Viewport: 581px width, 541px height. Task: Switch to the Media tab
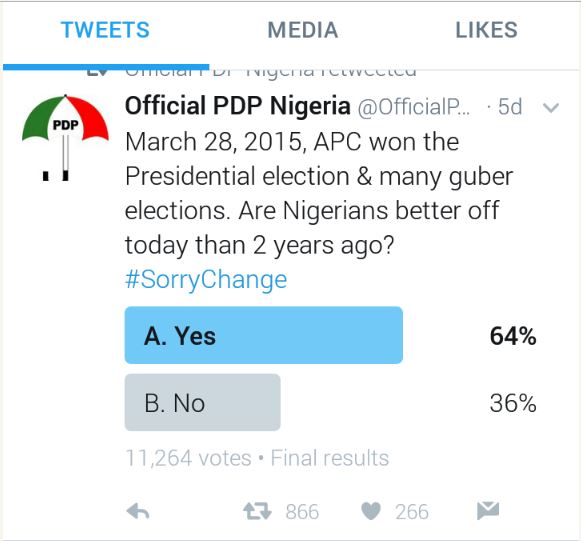303,30
